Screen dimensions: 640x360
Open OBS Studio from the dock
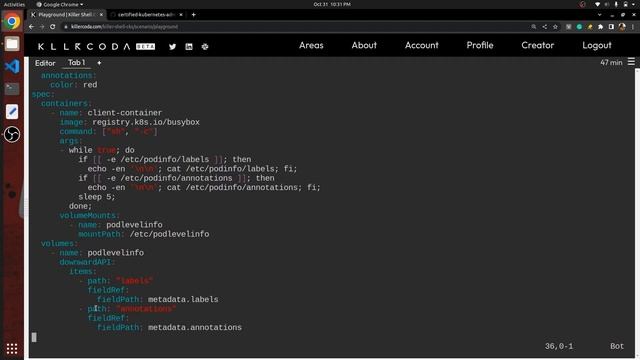point(12,134)
